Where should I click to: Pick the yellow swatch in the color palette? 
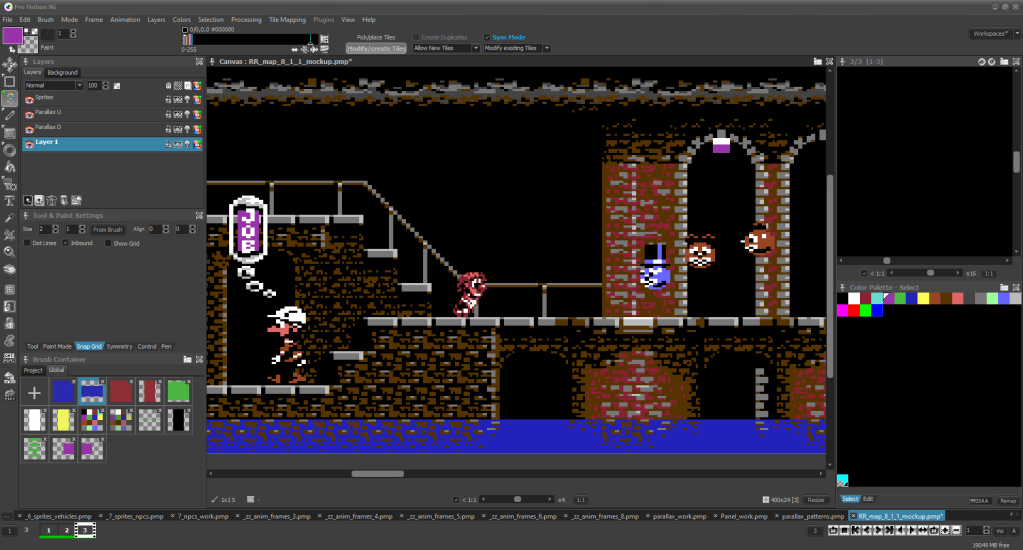[921, 298]
